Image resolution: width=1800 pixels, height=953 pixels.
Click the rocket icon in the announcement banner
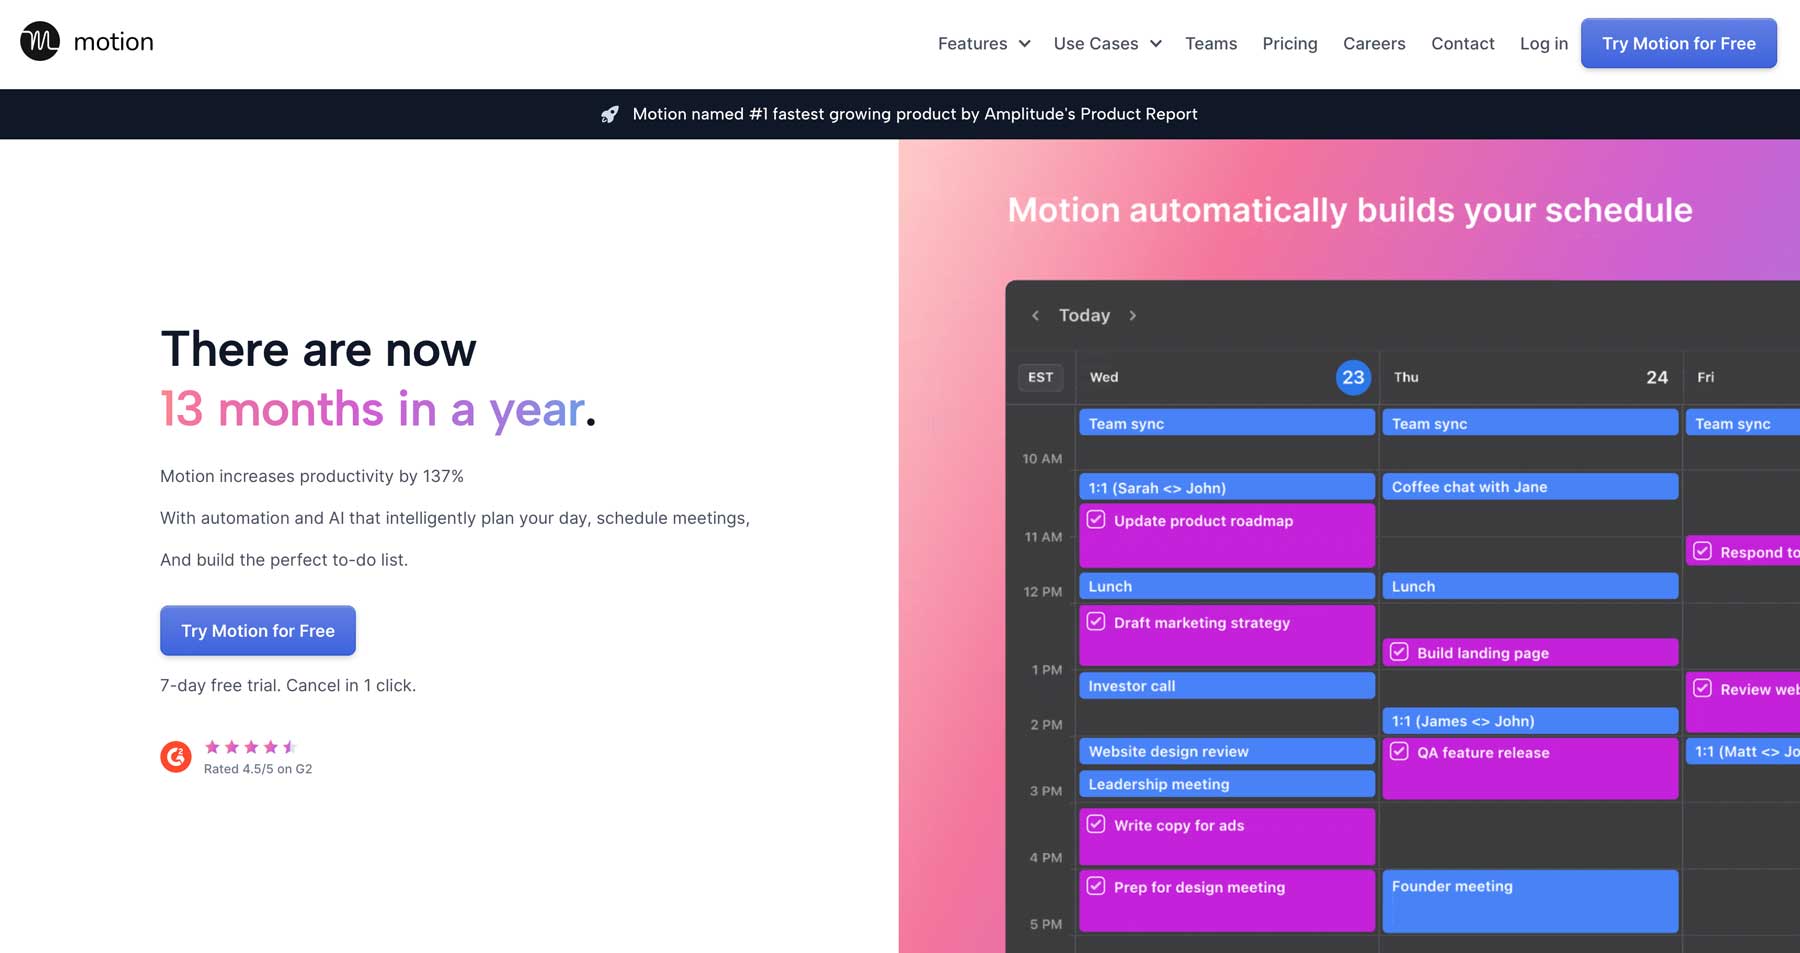click(x=611, y=114)
